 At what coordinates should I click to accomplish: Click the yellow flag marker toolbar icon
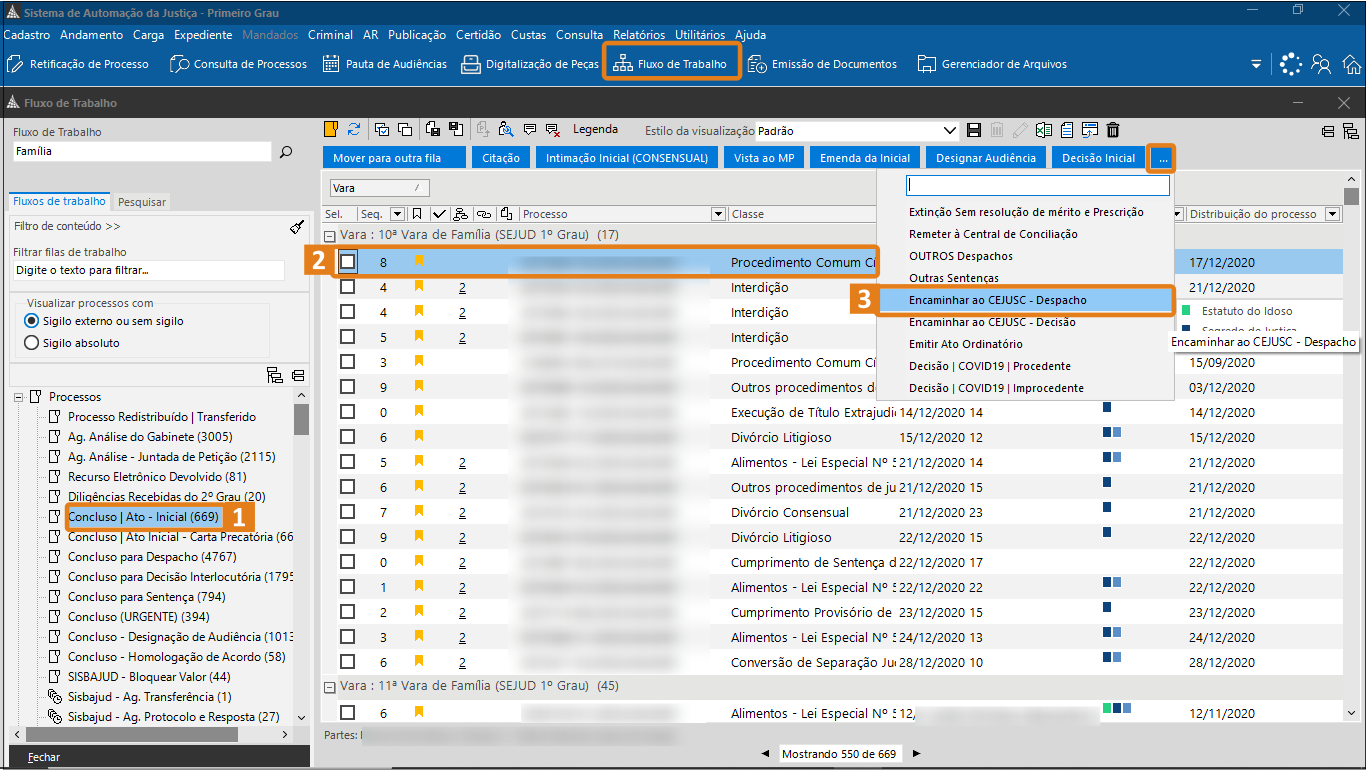pyautogui.click(x=331, y=129)
